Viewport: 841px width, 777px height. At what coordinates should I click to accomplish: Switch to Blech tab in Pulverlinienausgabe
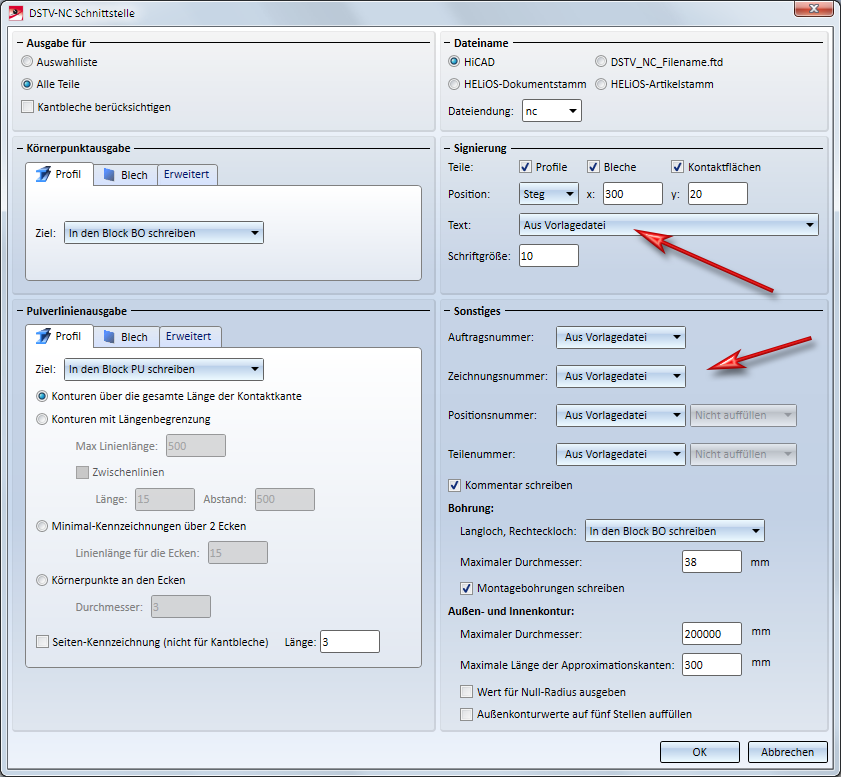(127, 337)
